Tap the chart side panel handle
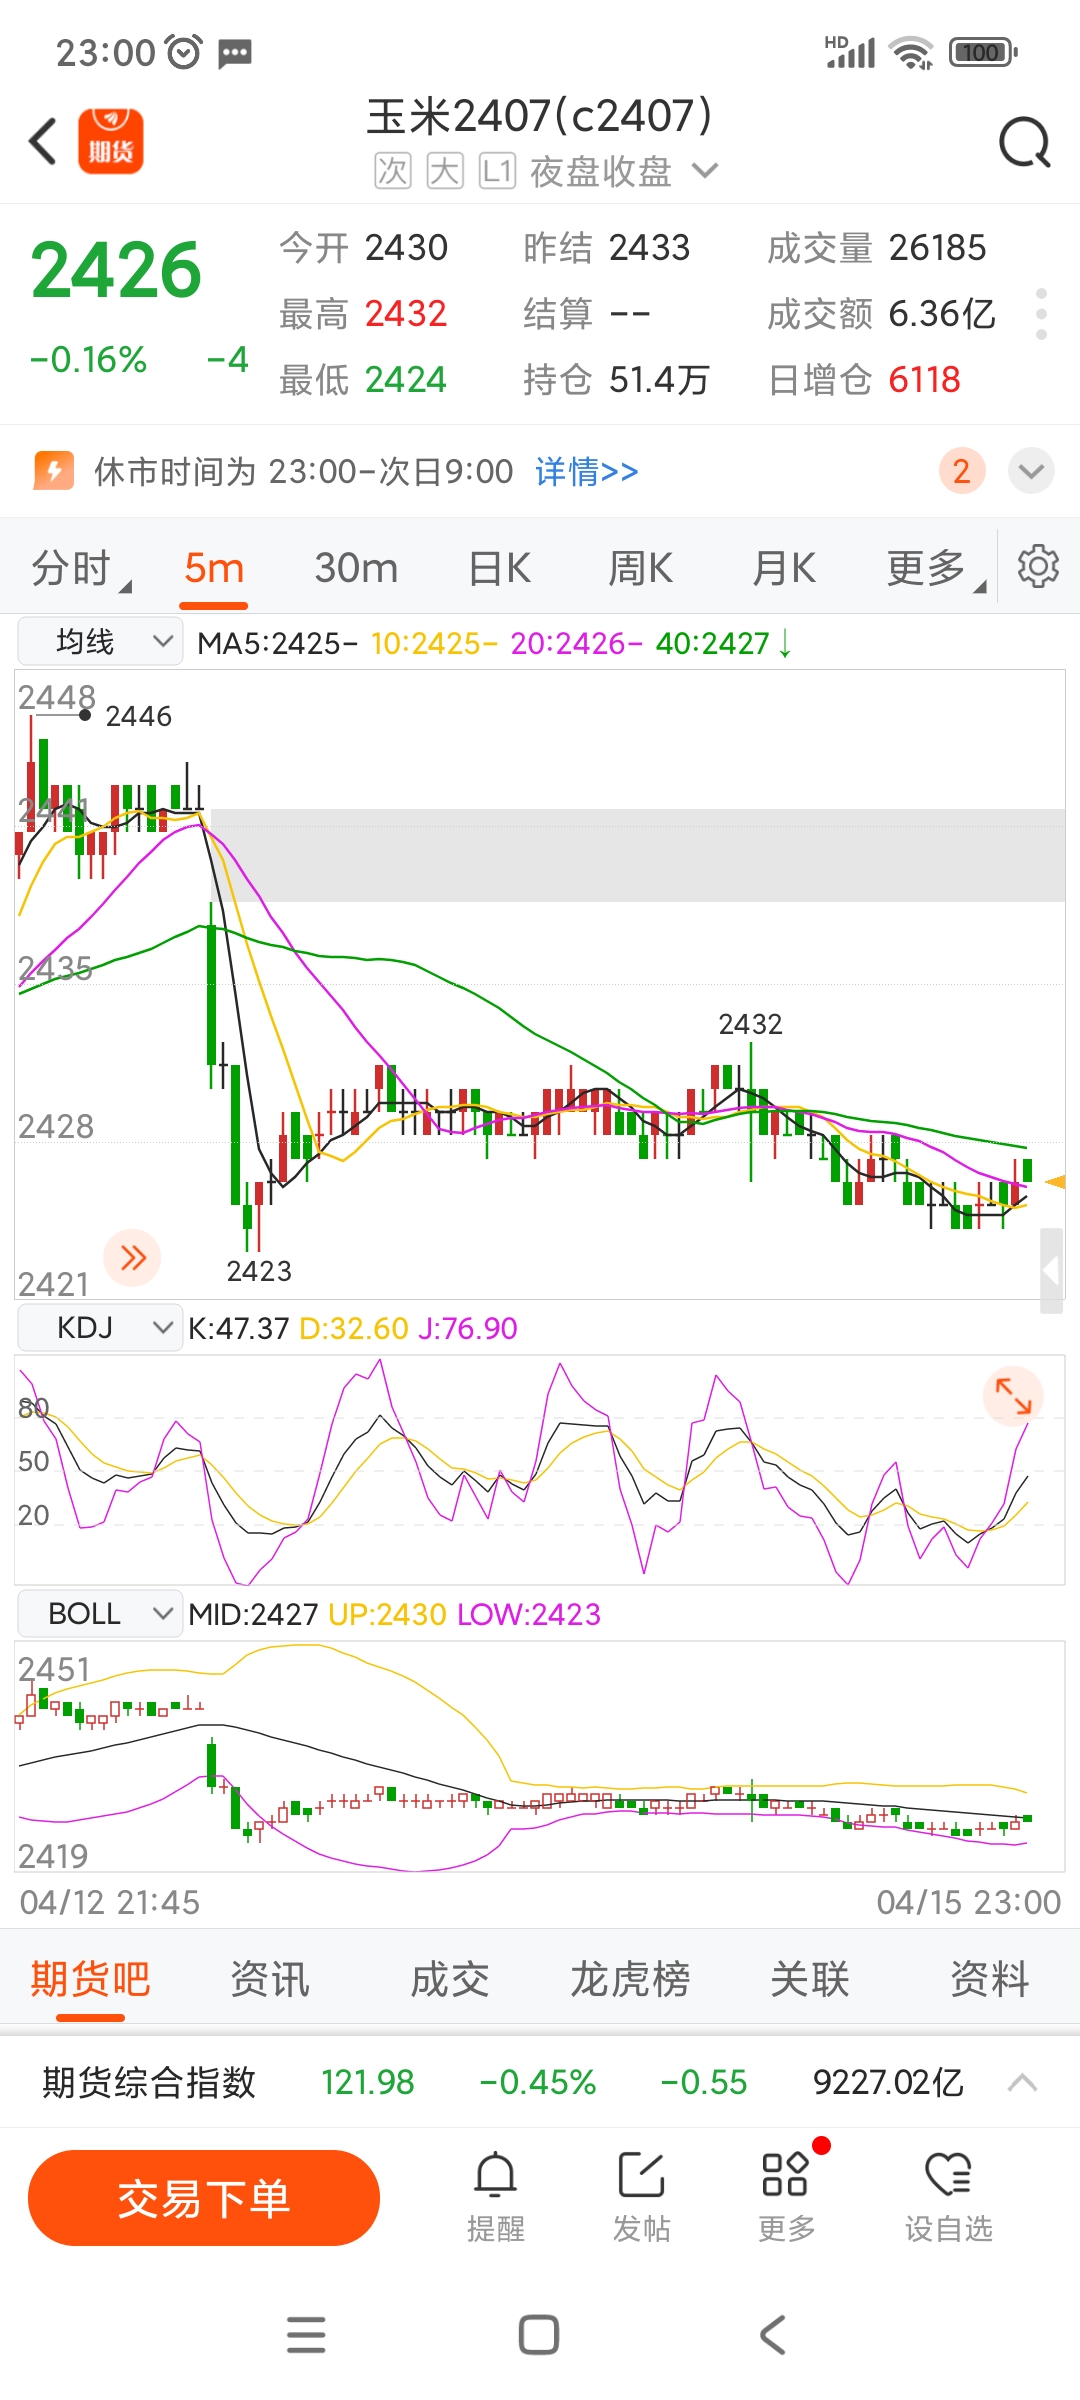The height and width of the screenshot is (2400, 1080). [x=1051, y=1271]
